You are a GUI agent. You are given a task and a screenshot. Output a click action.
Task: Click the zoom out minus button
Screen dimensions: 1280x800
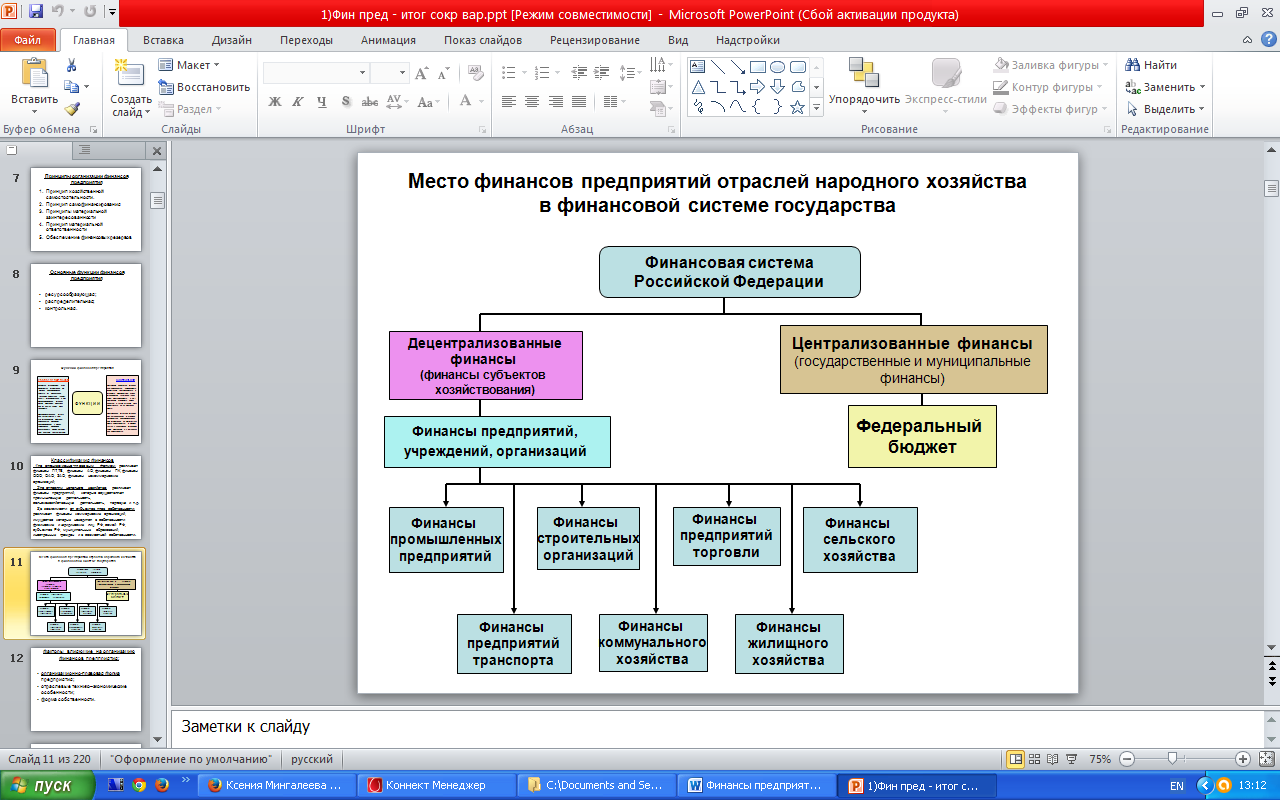click(x=1126, y=759)
